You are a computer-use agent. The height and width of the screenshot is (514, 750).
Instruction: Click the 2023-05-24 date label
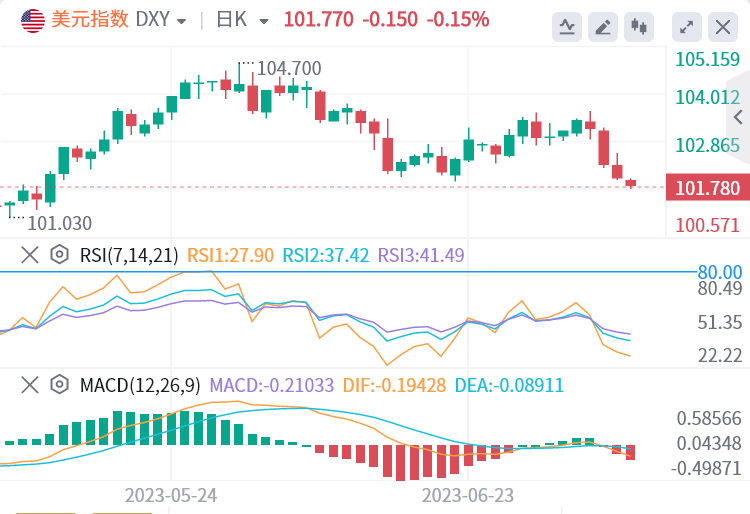click(171, 495)
